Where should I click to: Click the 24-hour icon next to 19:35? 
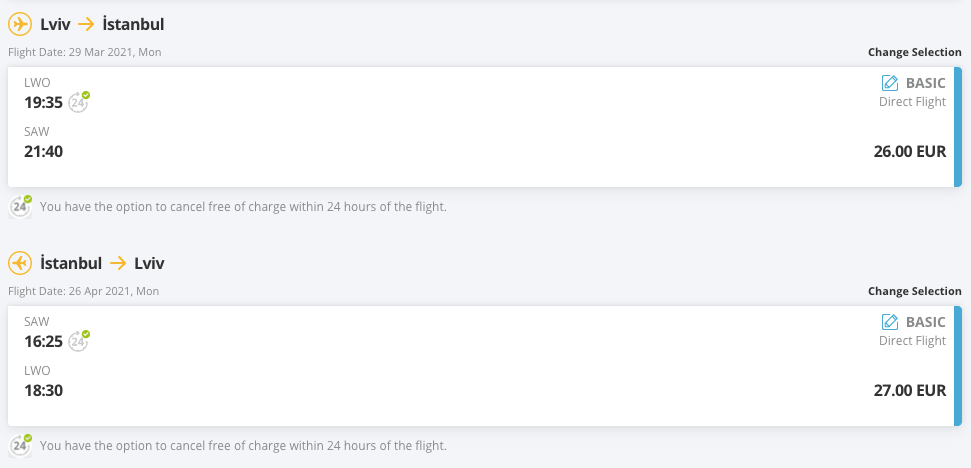(x=79, y=102)
